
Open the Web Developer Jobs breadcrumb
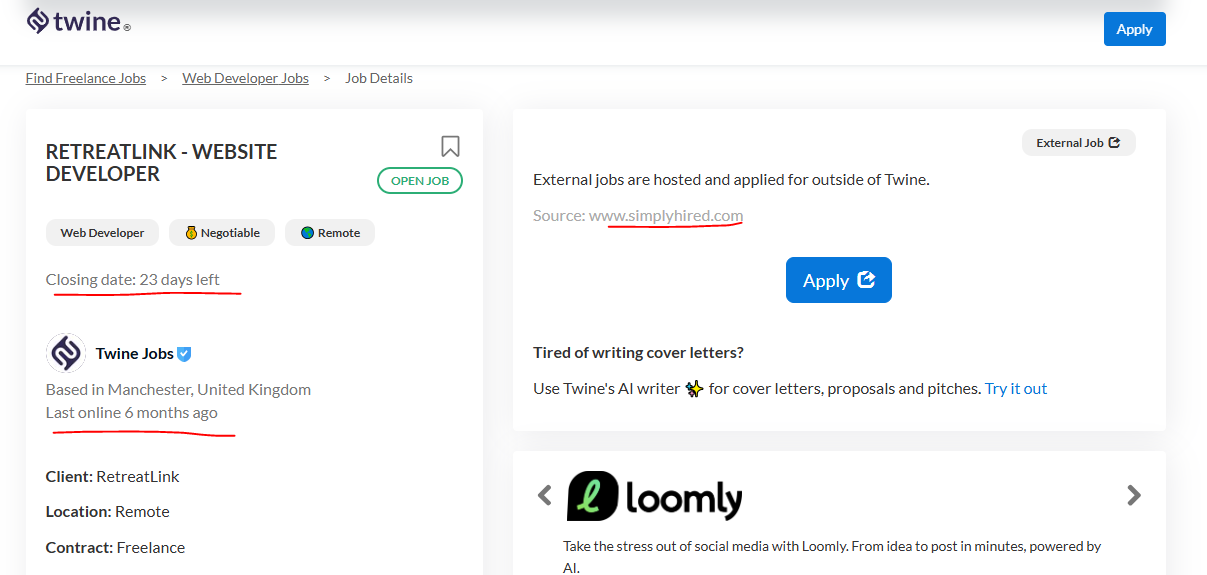click(x=245, y=78)
